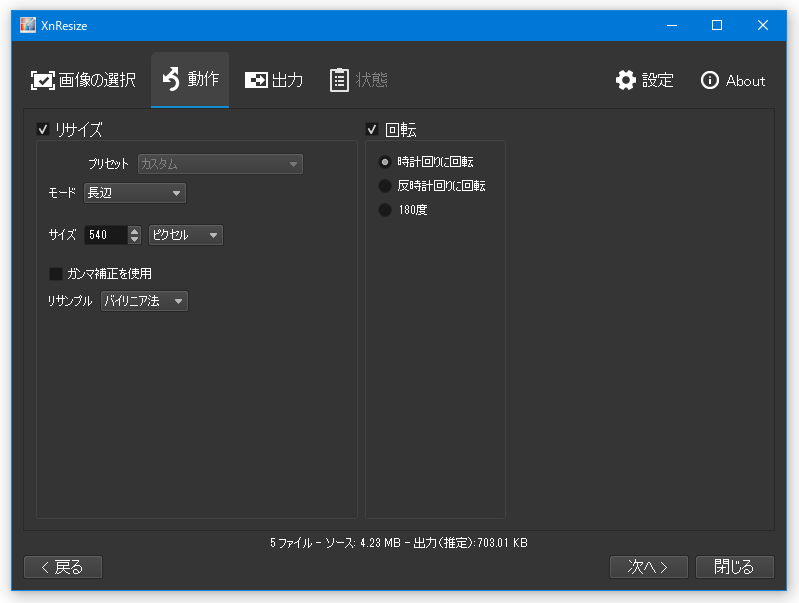Viewport: 799px width, 603px height.
Task: Click the 戻る back button
Action: (63, 567)
